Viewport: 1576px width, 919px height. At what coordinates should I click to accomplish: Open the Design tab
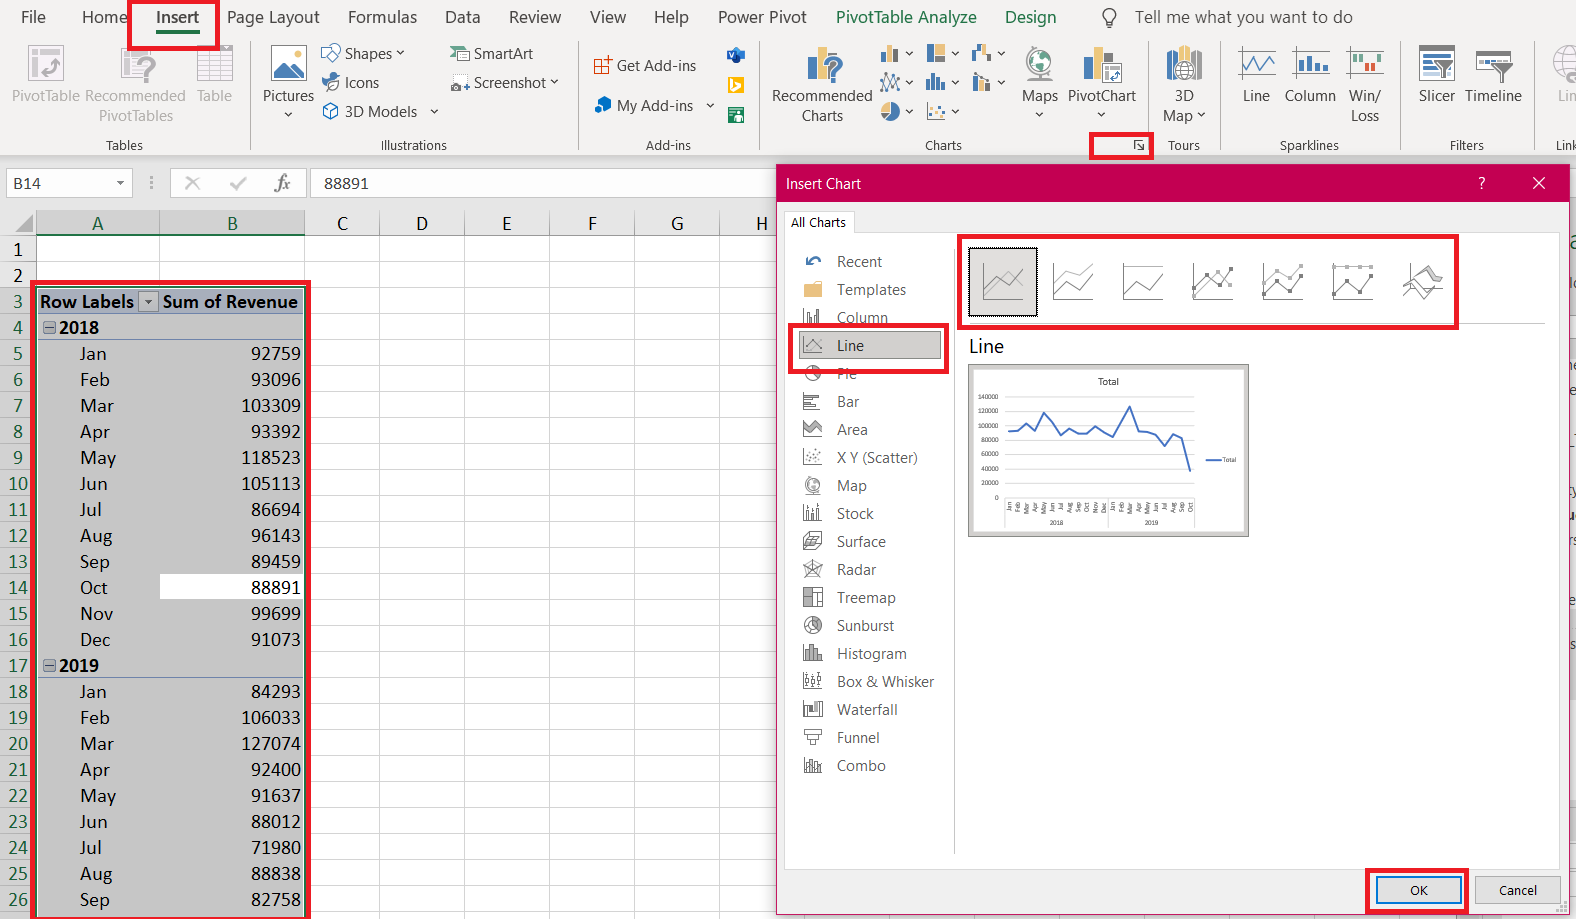1030,17
